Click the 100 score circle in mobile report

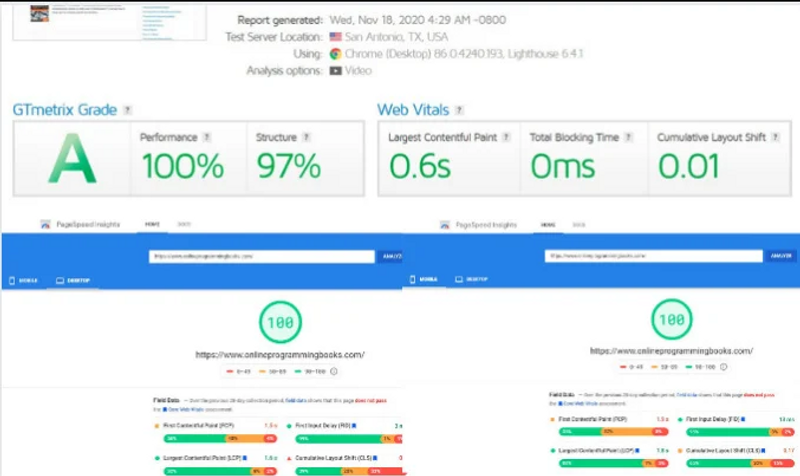pyautogui.click(x=672, y=319)
